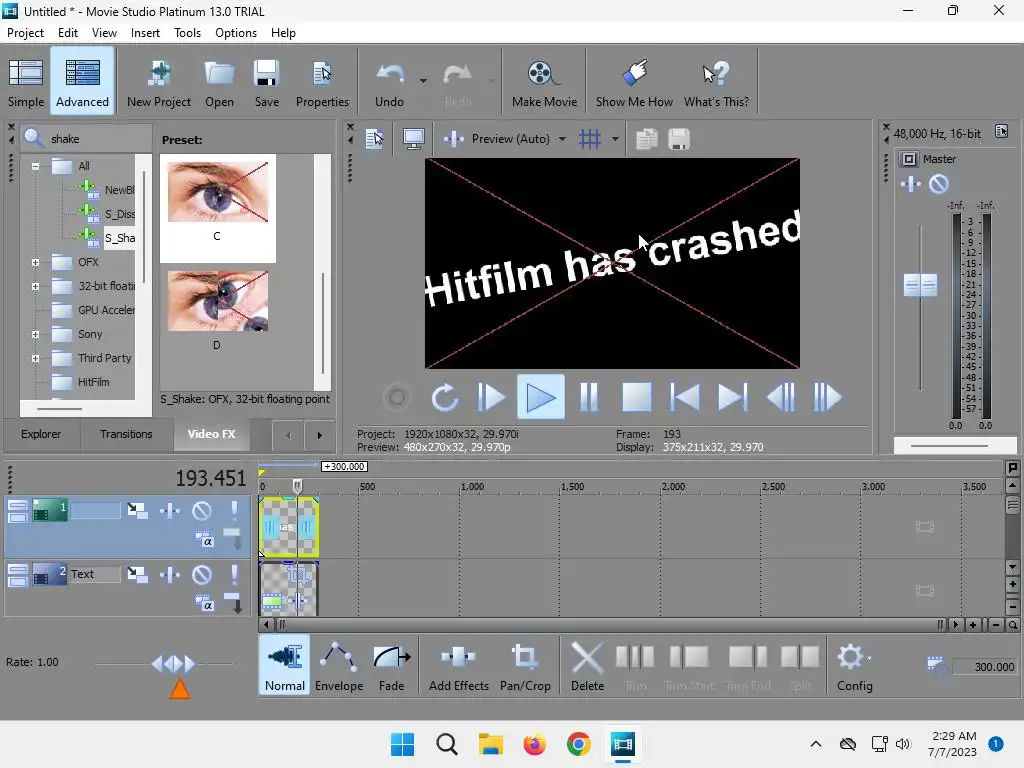Undo the last action
The width and height of the screenshot is (1024, 768).
(390, 82)
